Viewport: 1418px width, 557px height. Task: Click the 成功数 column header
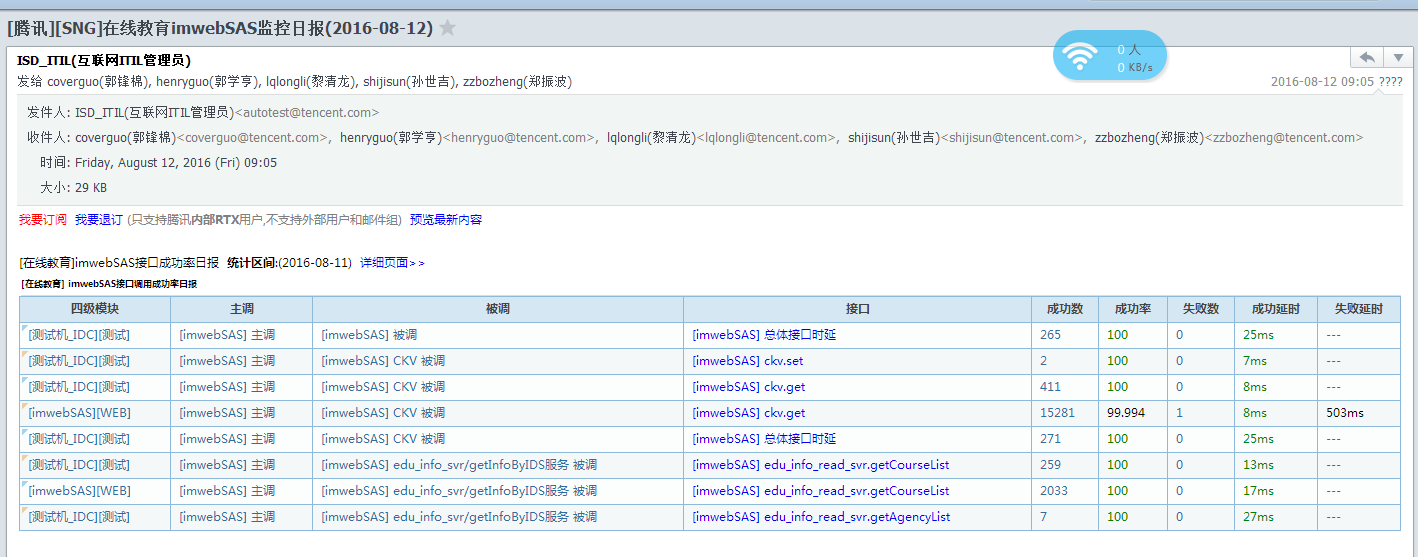1065,310
